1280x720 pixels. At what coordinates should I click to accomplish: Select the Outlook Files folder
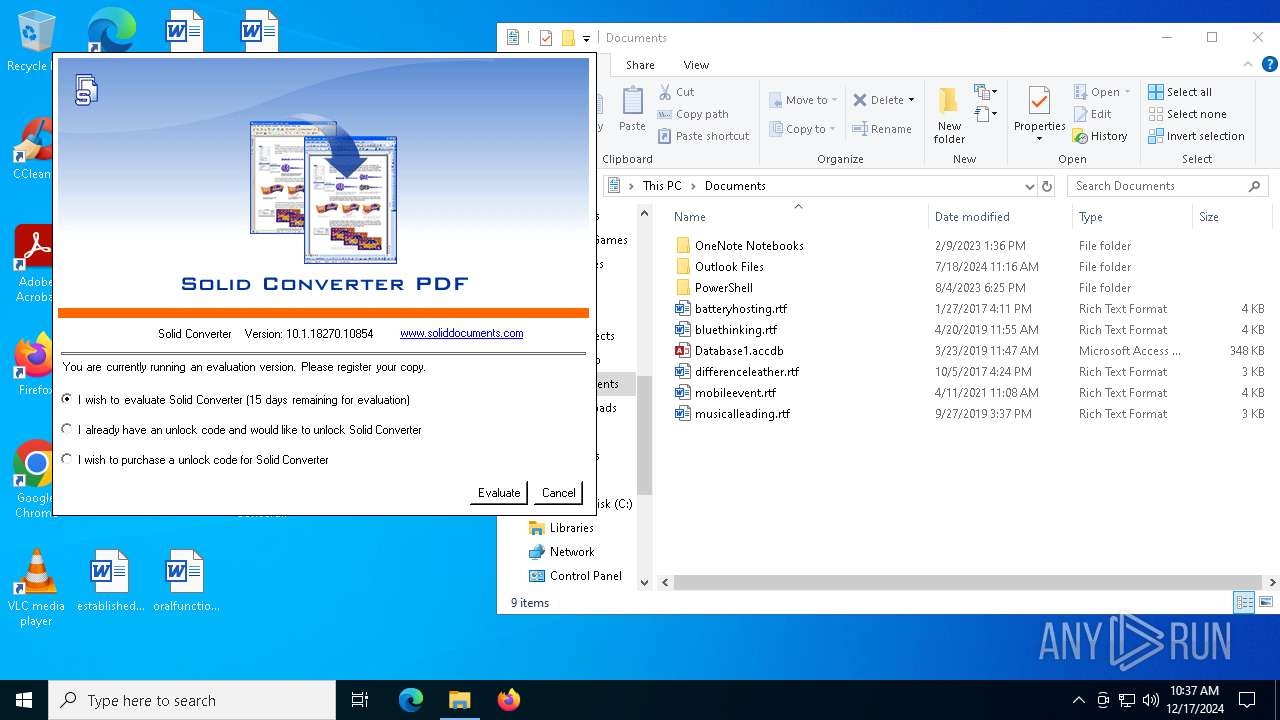(x=729, y=267)
